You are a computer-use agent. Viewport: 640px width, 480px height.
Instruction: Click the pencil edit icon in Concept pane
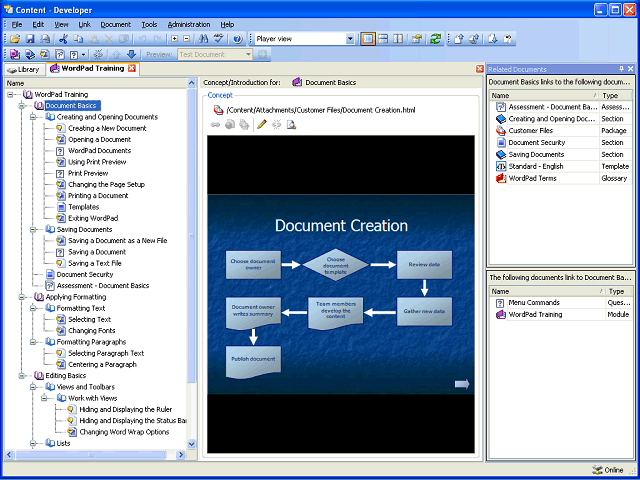[x=261, y=125]
